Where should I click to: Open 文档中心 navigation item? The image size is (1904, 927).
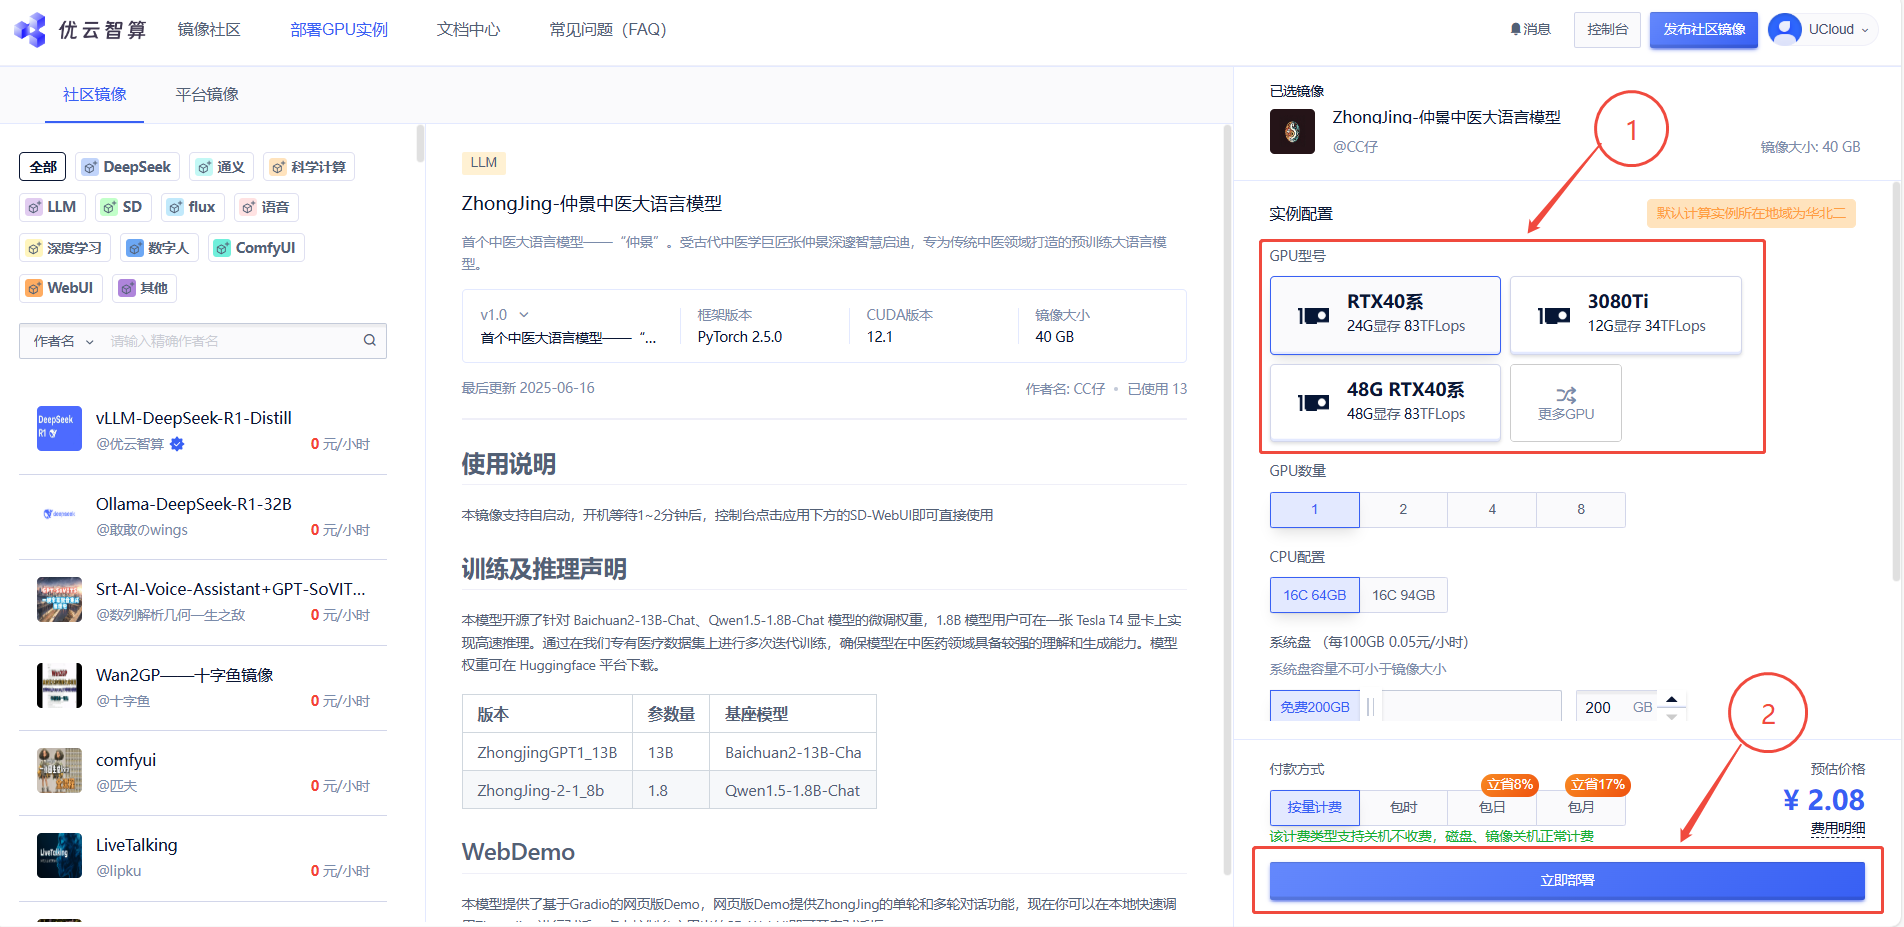tap(468, 30)
